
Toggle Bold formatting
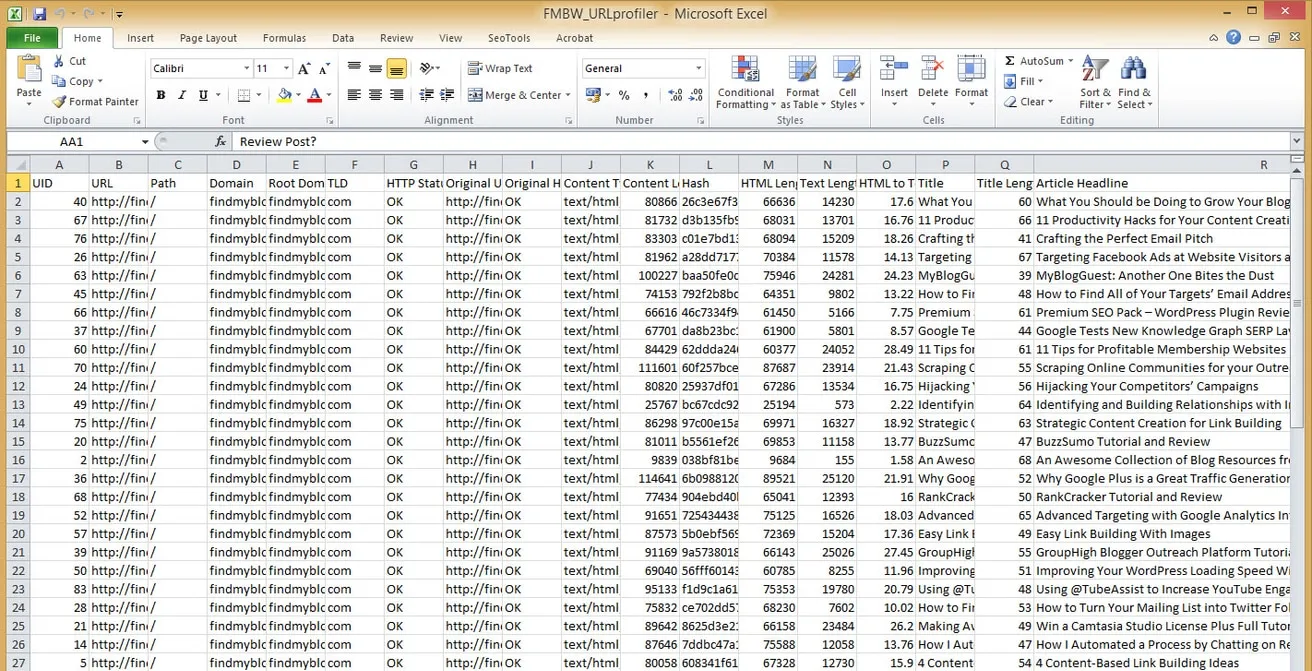161,95
